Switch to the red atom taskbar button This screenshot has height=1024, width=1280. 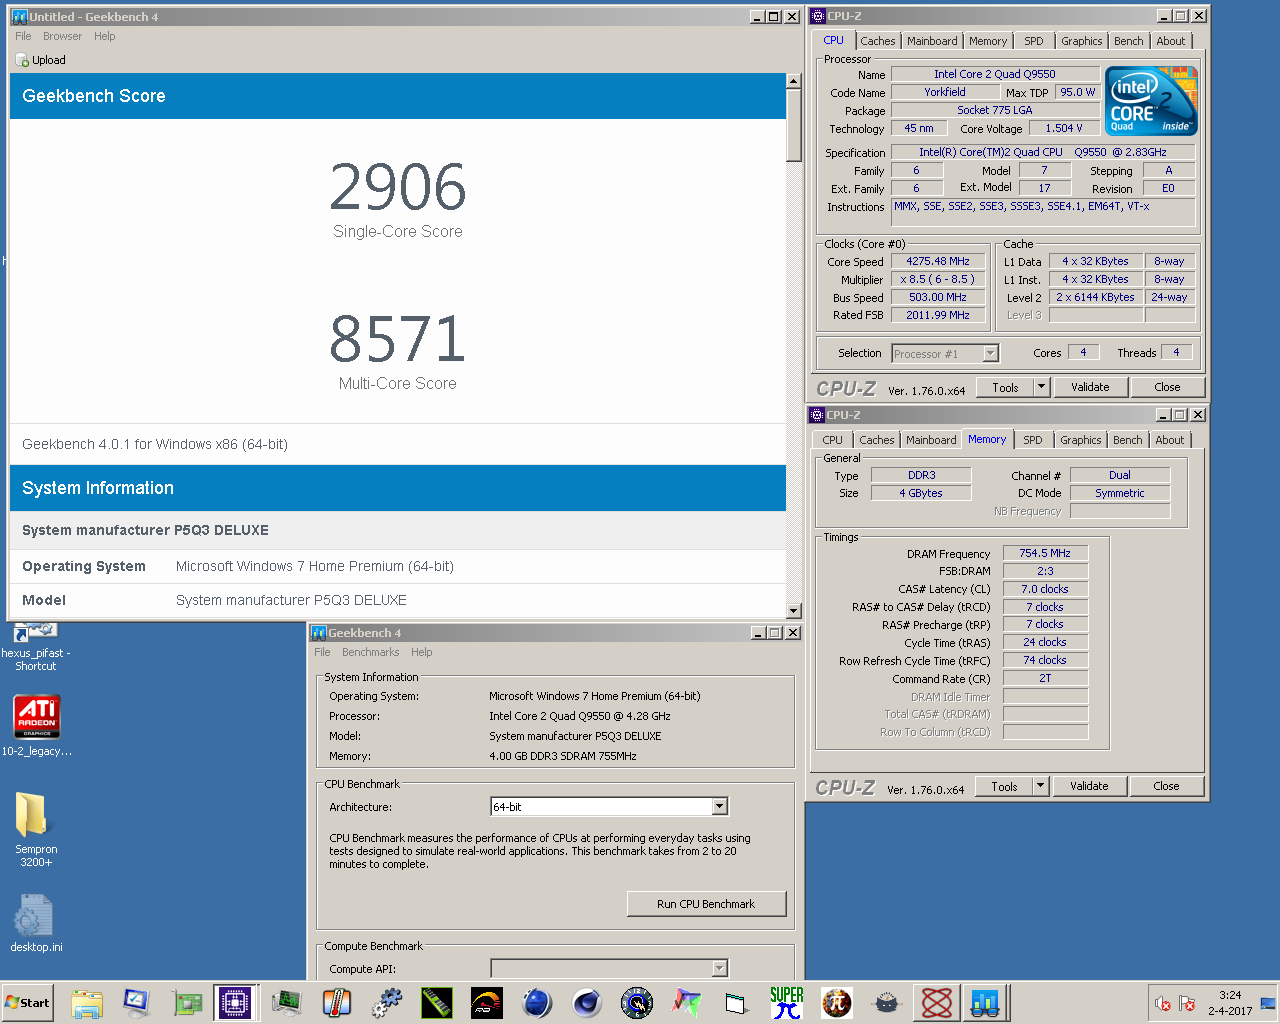click(x=936, y=1003)
